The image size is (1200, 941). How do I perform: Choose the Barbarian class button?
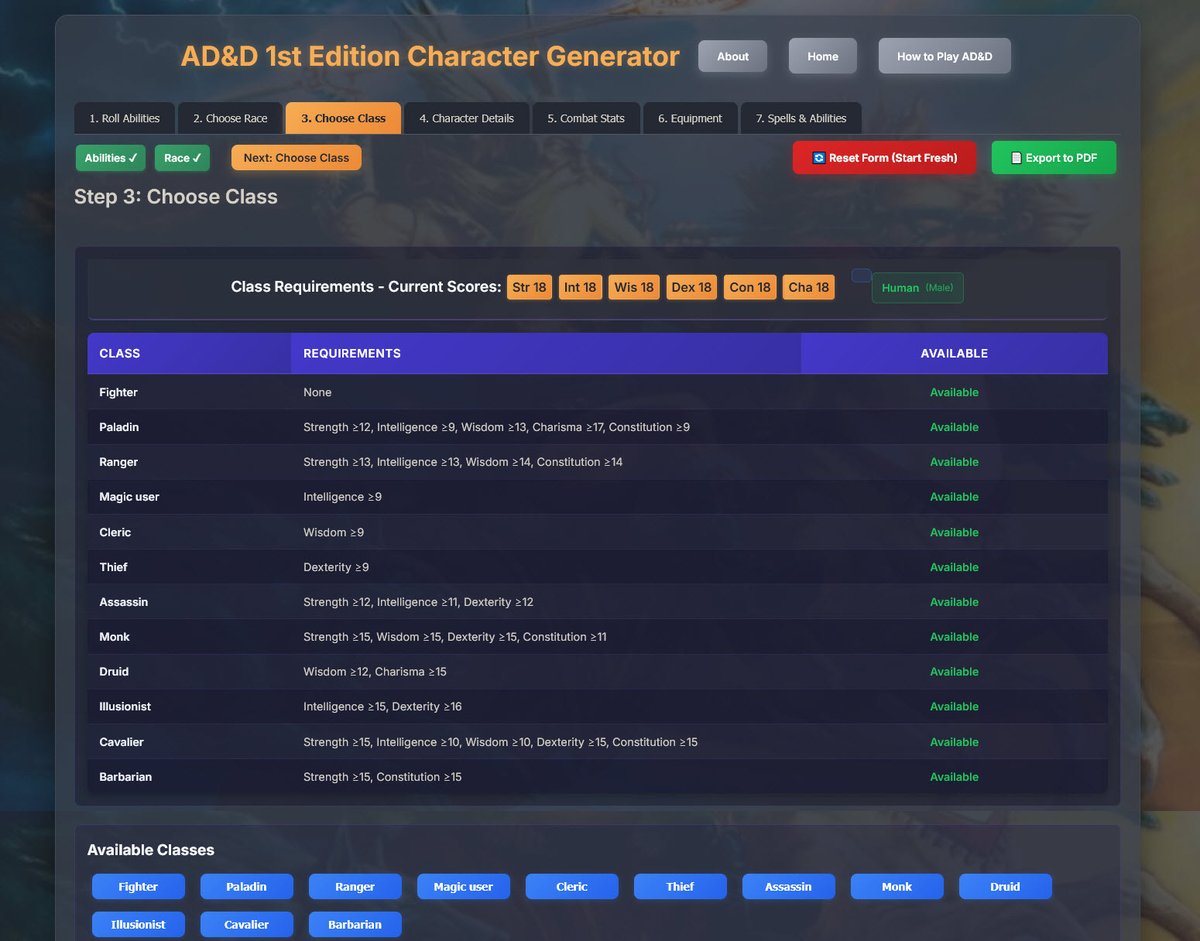[x=355, y=925]
